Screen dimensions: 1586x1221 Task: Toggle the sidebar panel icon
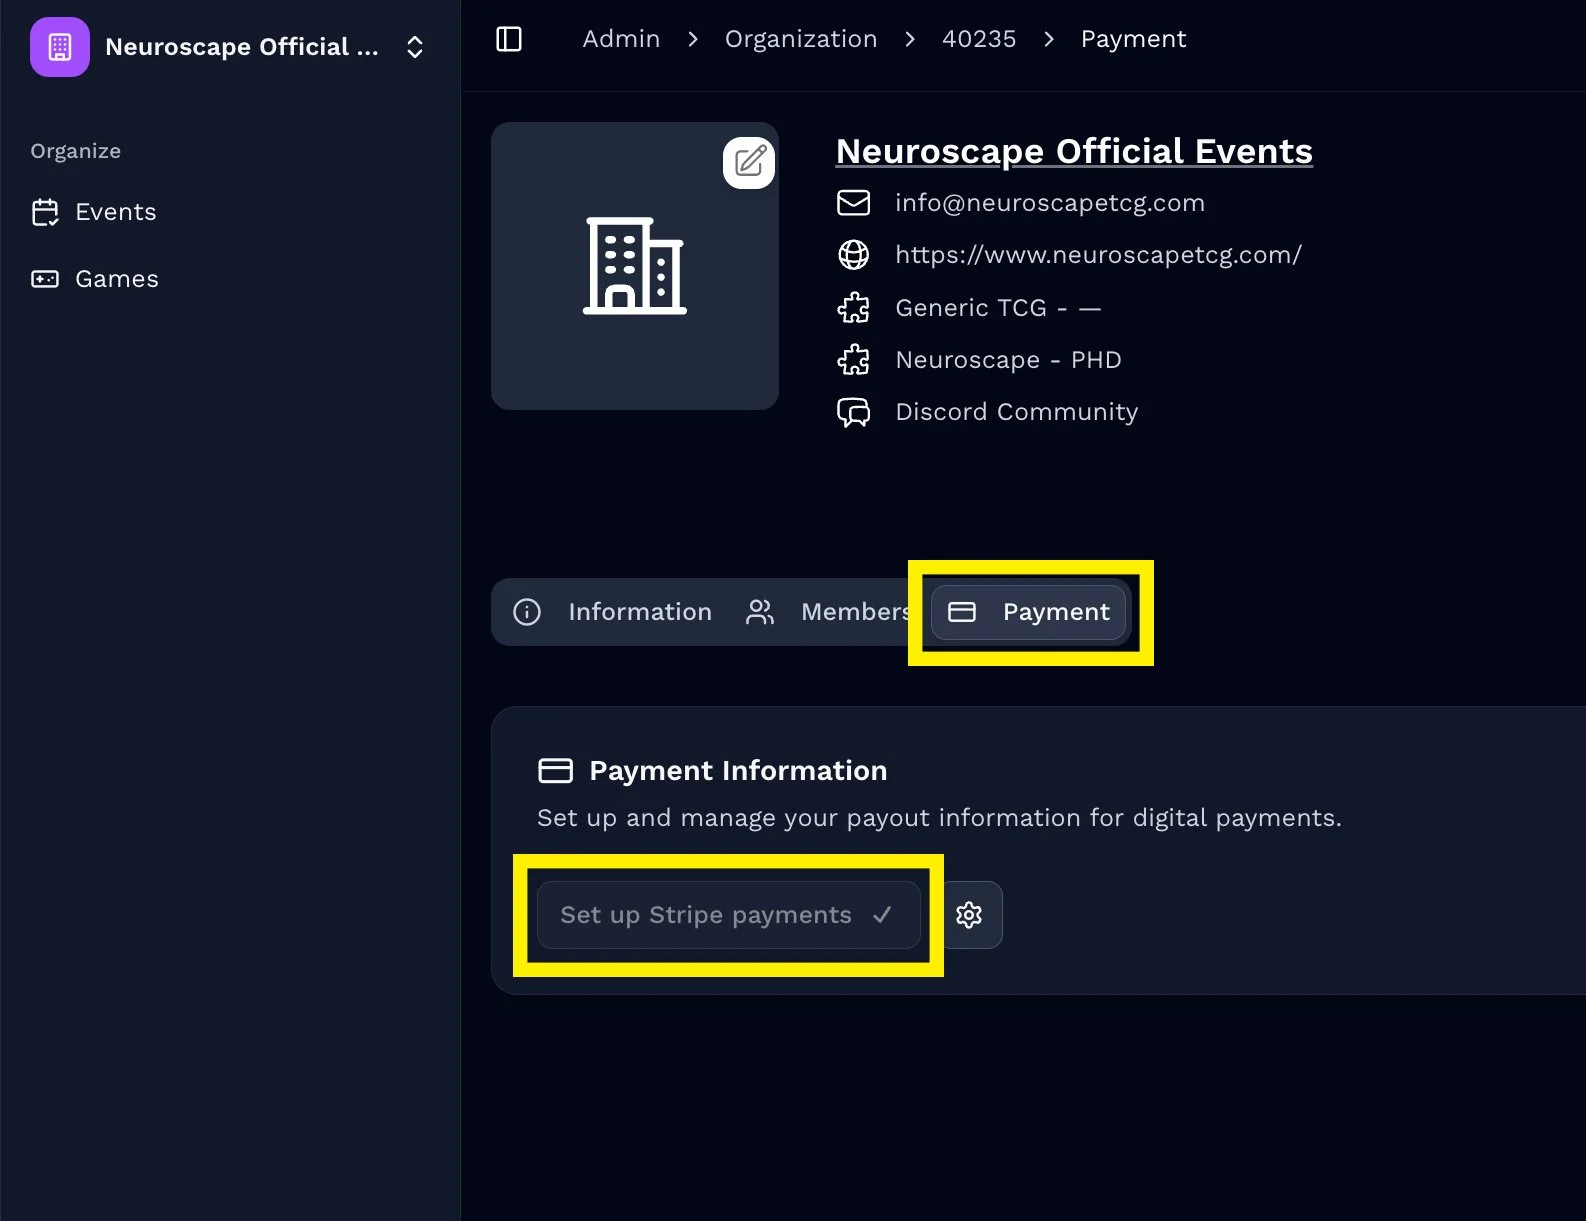pyautogui.click(x=509, y=39)
